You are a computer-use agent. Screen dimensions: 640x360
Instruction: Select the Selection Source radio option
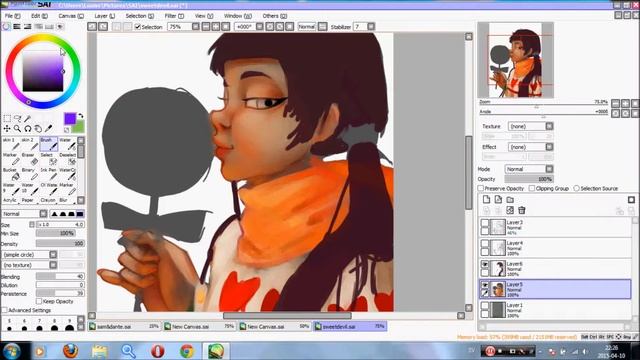click(x=576, y=188)
